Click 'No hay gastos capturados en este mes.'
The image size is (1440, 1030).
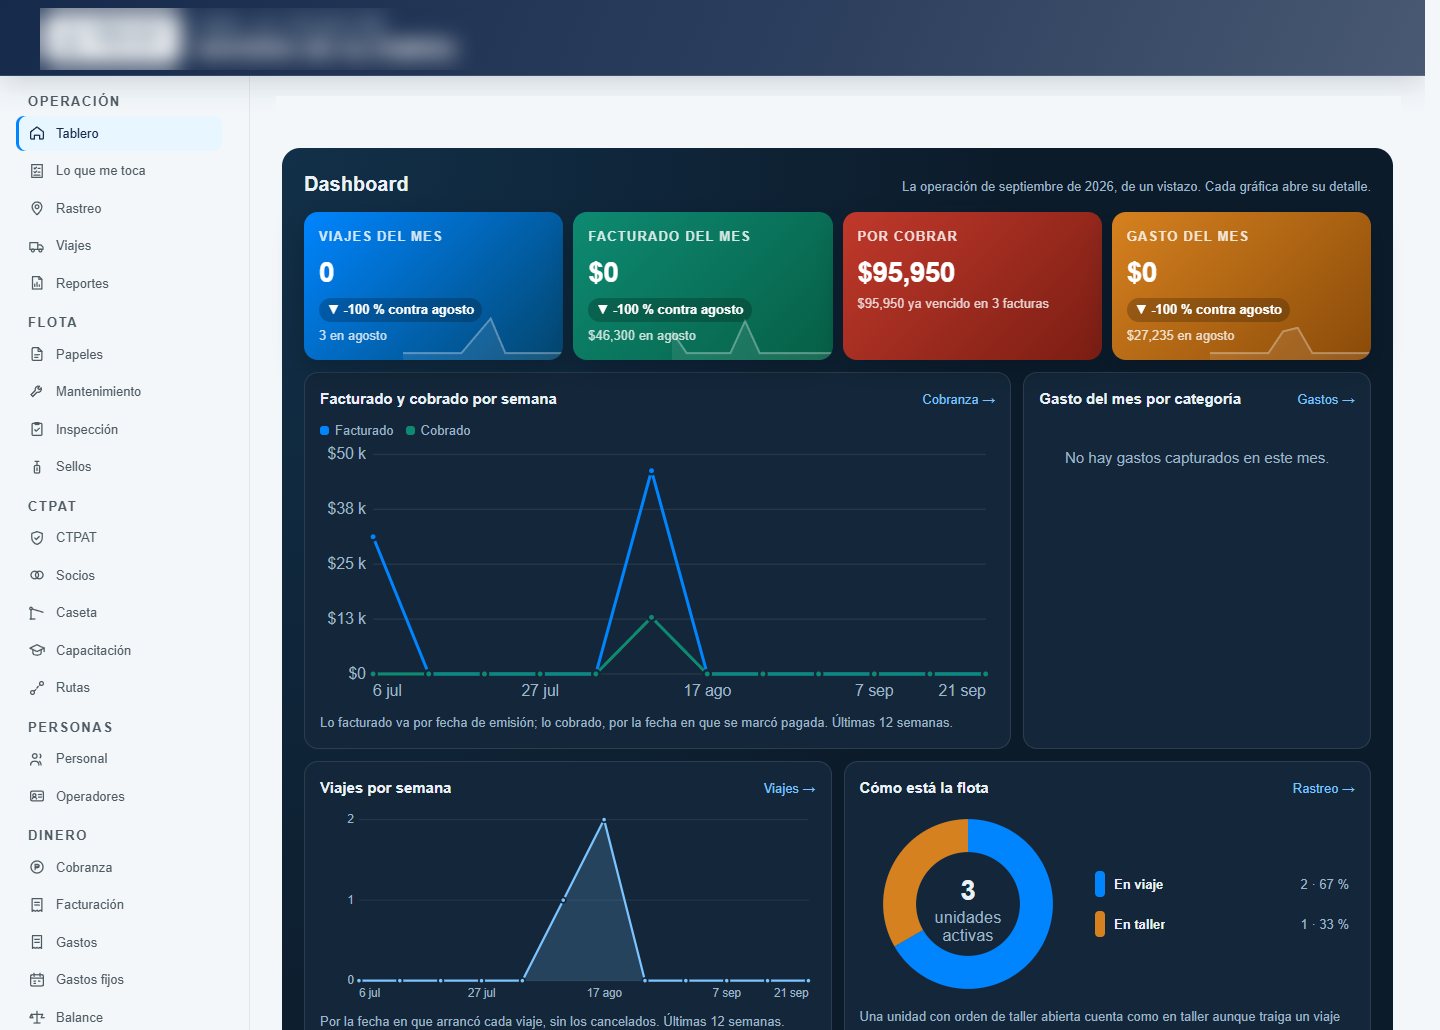pyautogui.click(x=1196, y=458)
